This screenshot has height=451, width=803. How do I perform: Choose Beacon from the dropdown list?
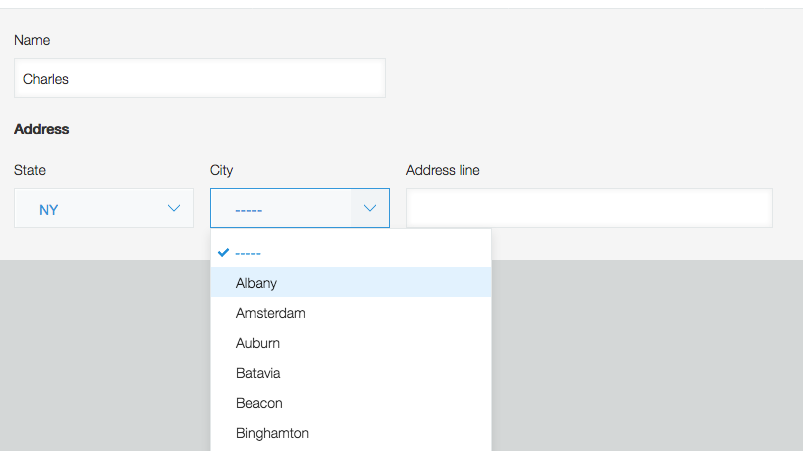[259, 403]
